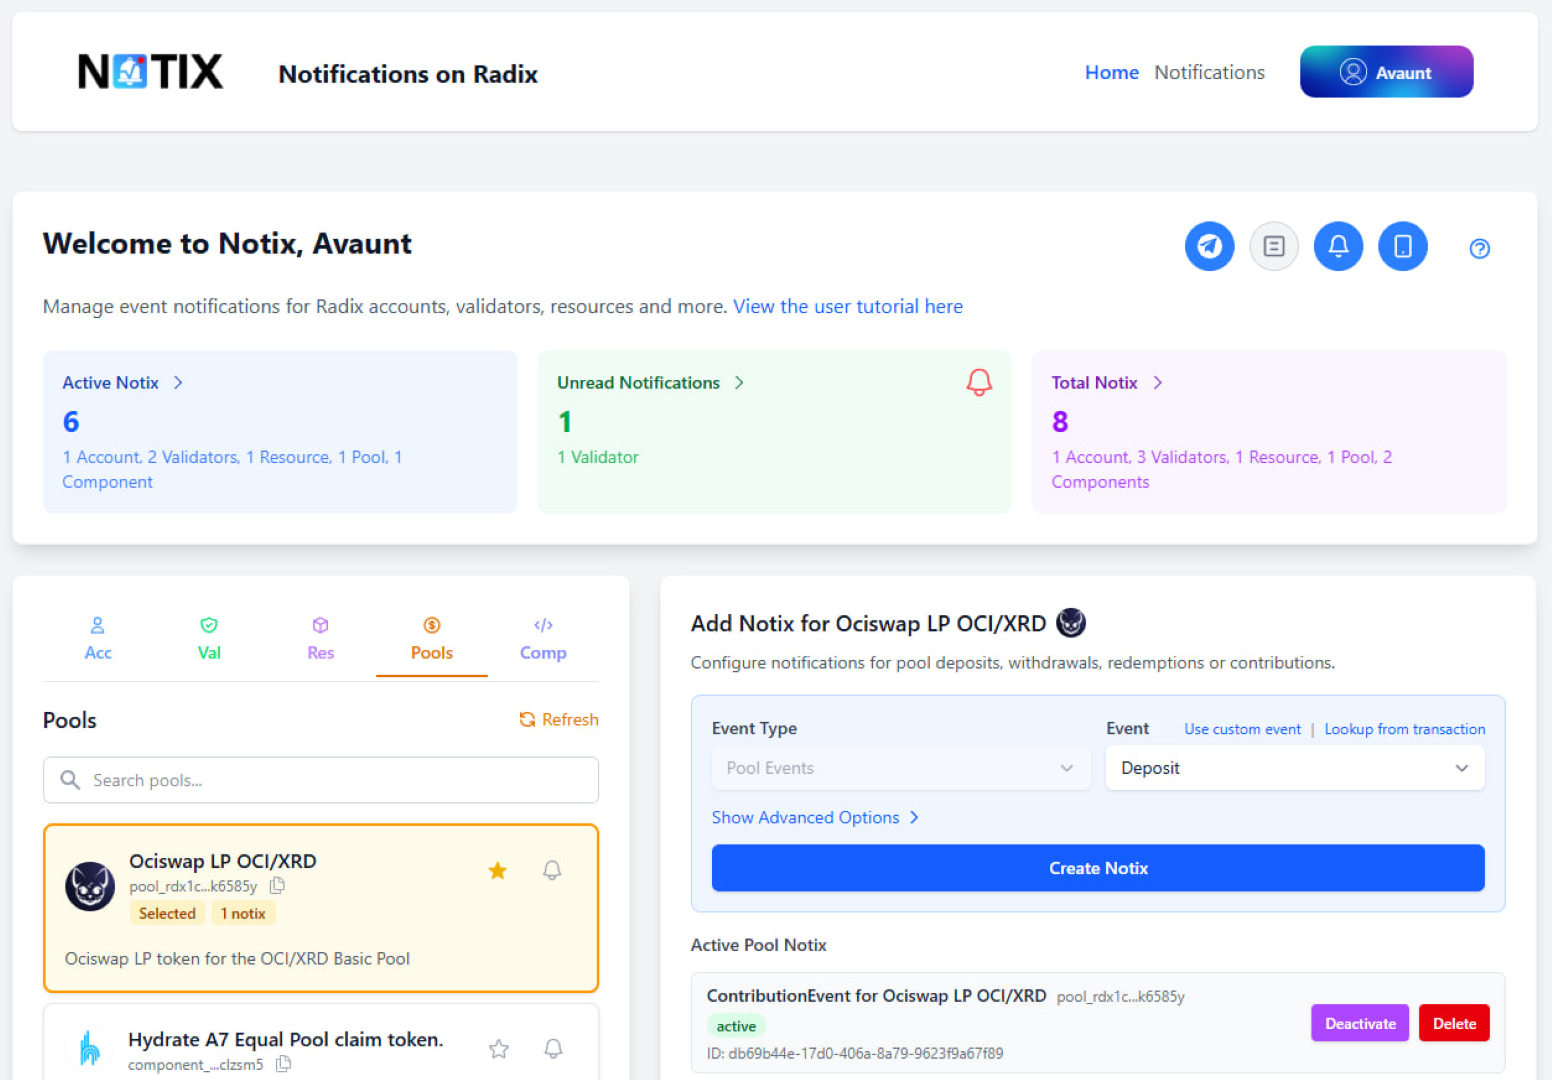Open the help question mark icon

click(x=1479, y=248)
